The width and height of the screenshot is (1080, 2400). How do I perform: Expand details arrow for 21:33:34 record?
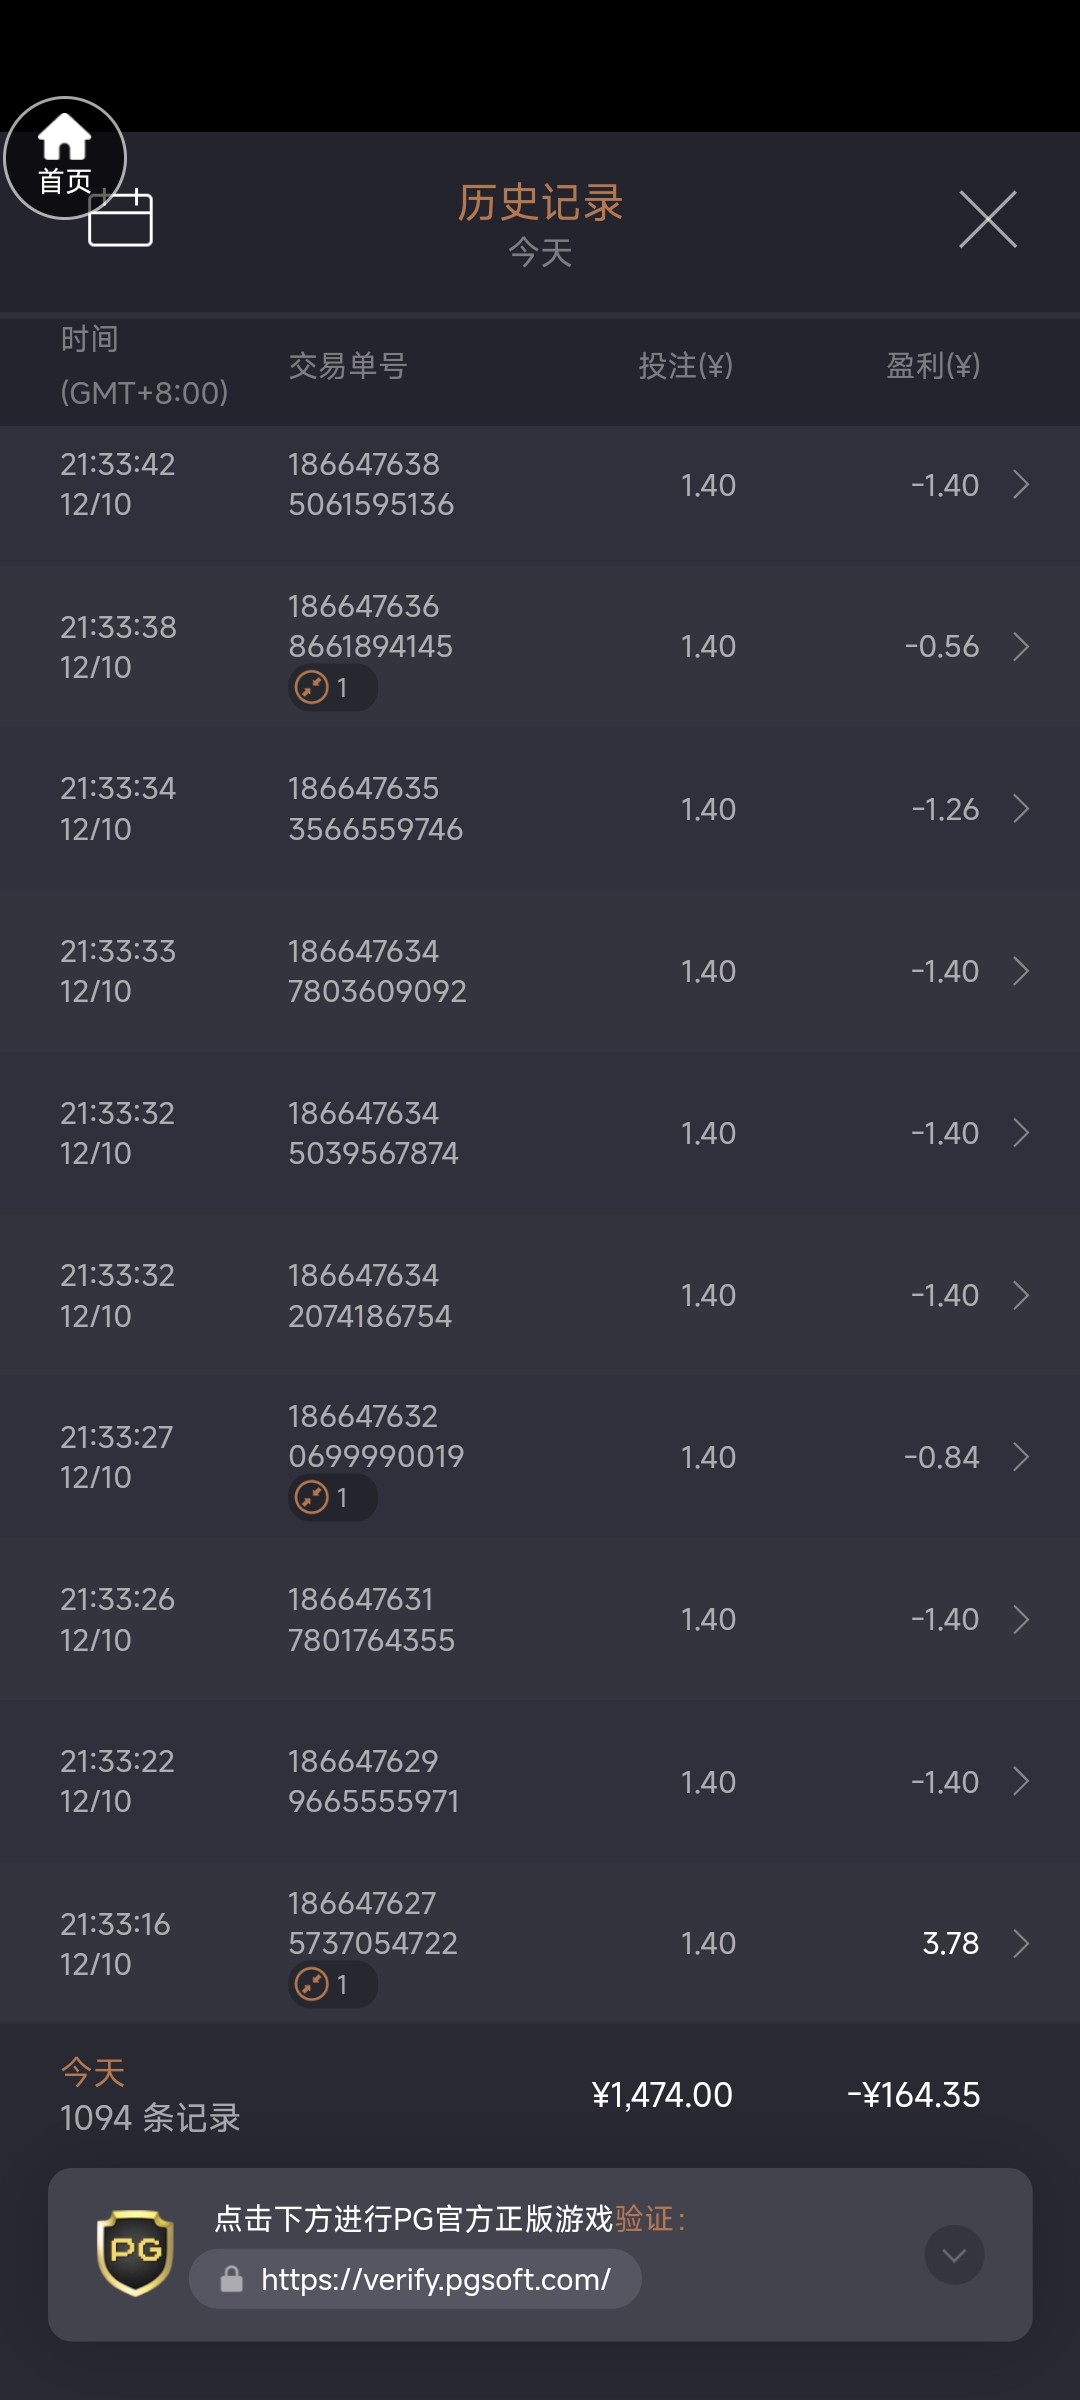click(x=1021, y=809)
